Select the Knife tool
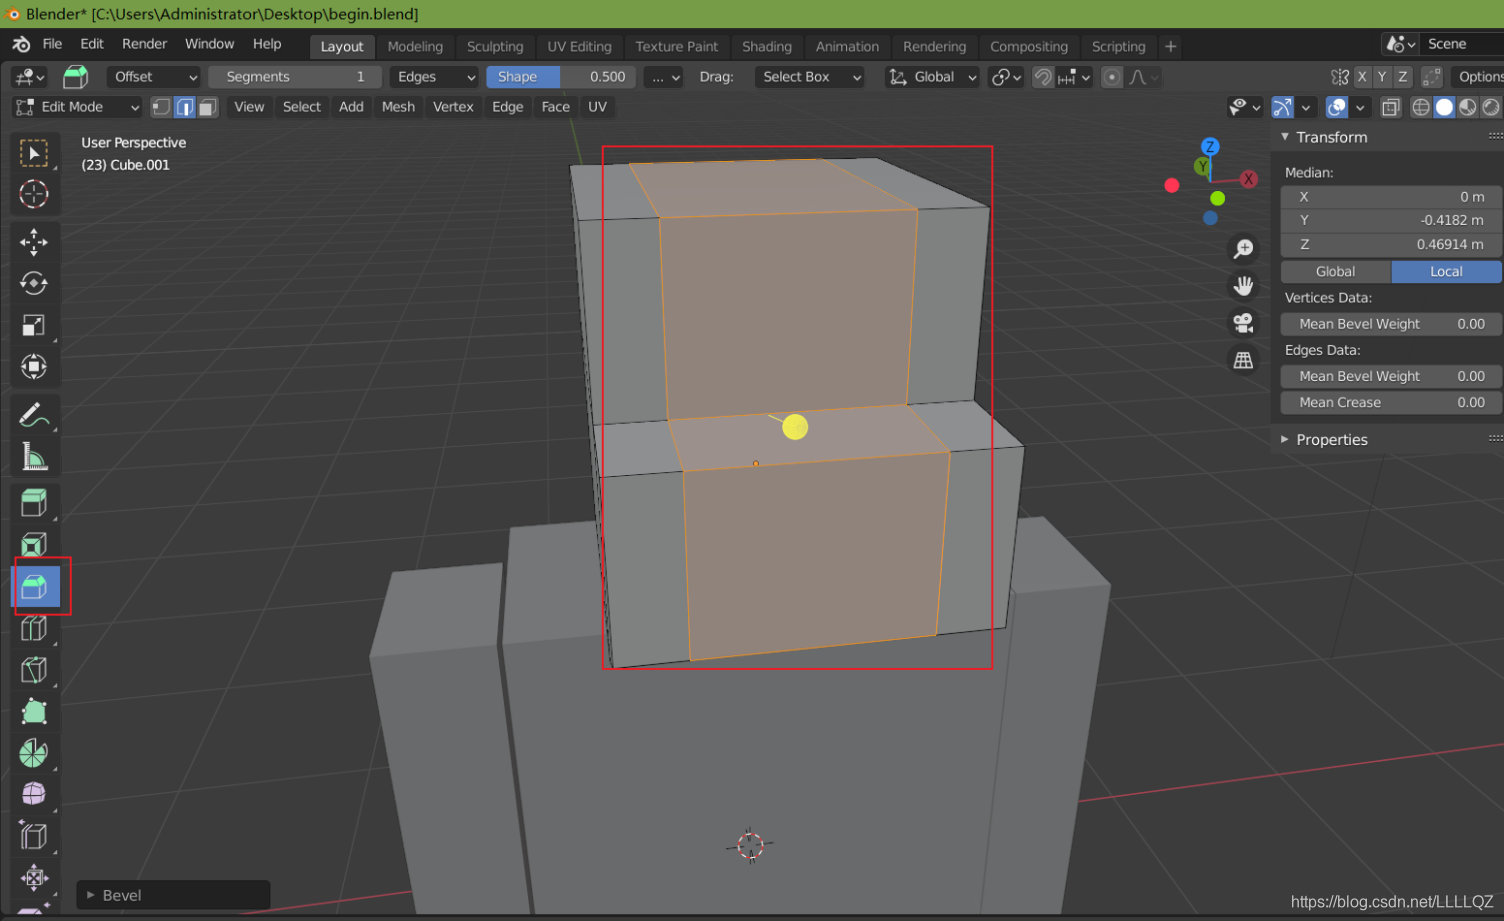The width and height of the screenshot is (1504, 921). 34,670
